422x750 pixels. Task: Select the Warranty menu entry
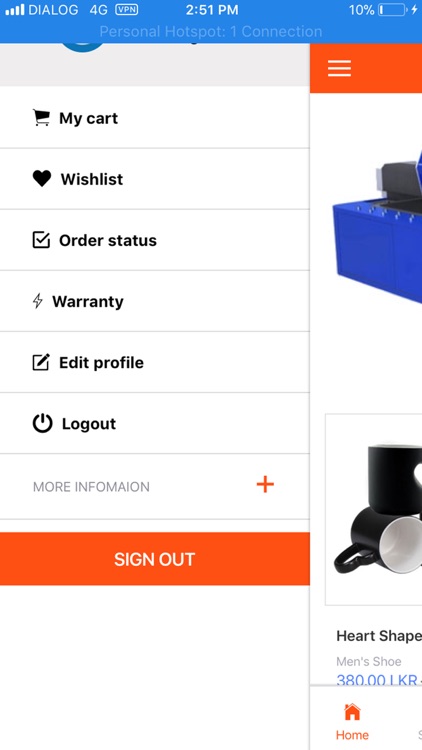155,301
